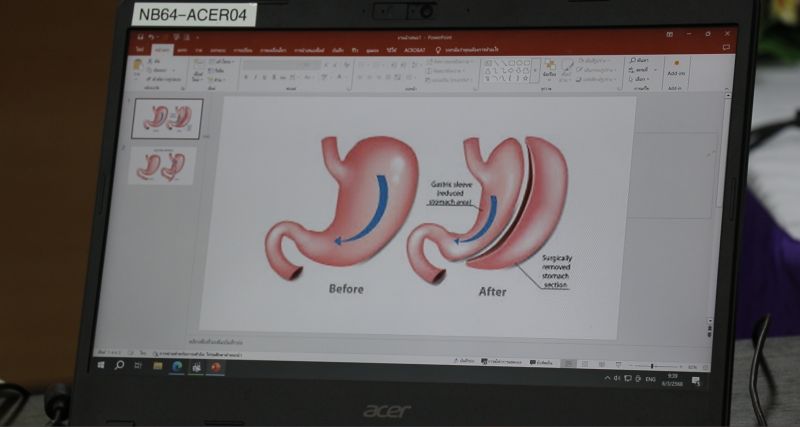Fit slide to current window
The image size is (800, 427).
click(707, 367)
